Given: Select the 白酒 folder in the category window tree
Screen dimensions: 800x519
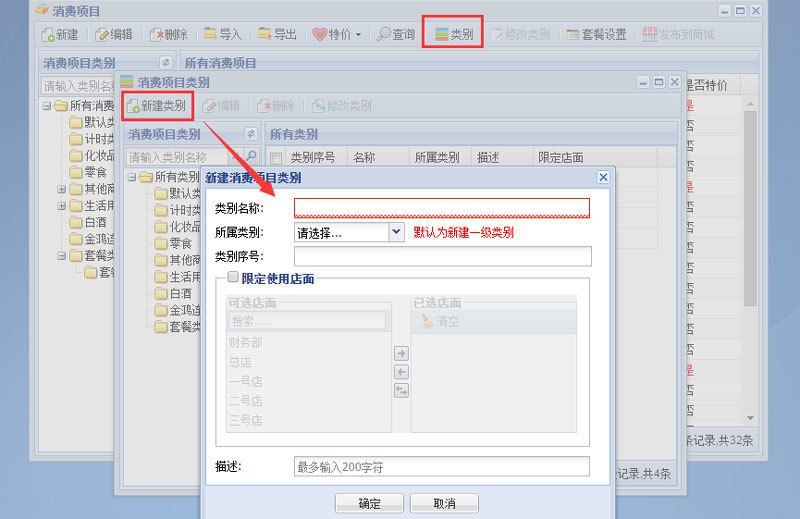Looking at the screenshot, I should tap(173, 293).
